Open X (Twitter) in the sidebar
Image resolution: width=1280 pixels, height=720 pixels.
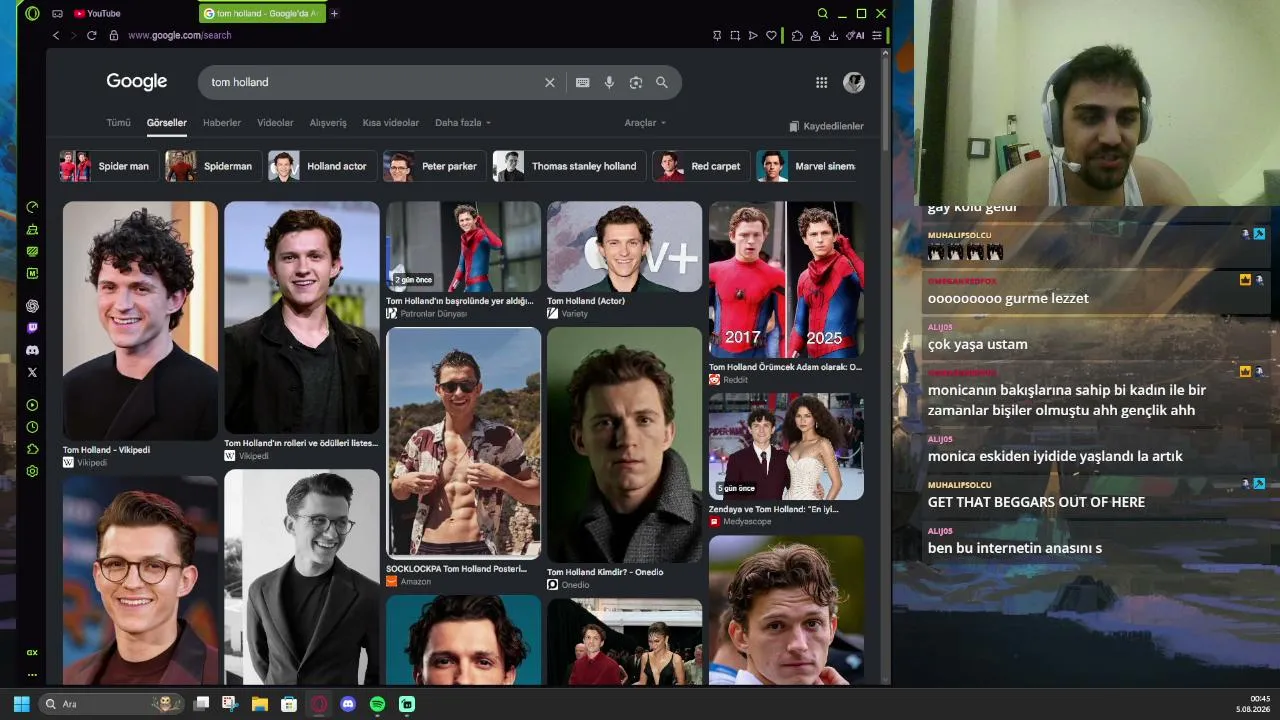(32, 372)
